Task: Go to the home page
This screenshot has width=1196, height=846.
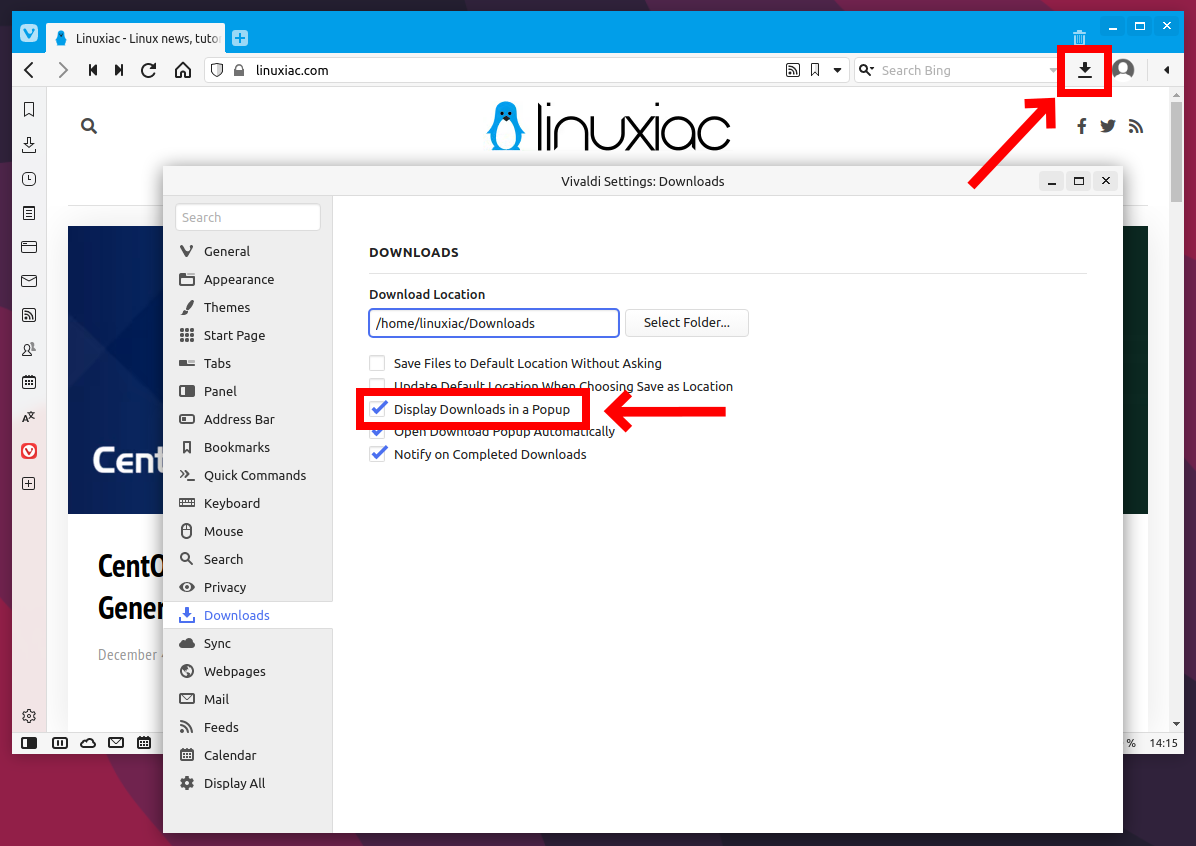Action: 182,70
